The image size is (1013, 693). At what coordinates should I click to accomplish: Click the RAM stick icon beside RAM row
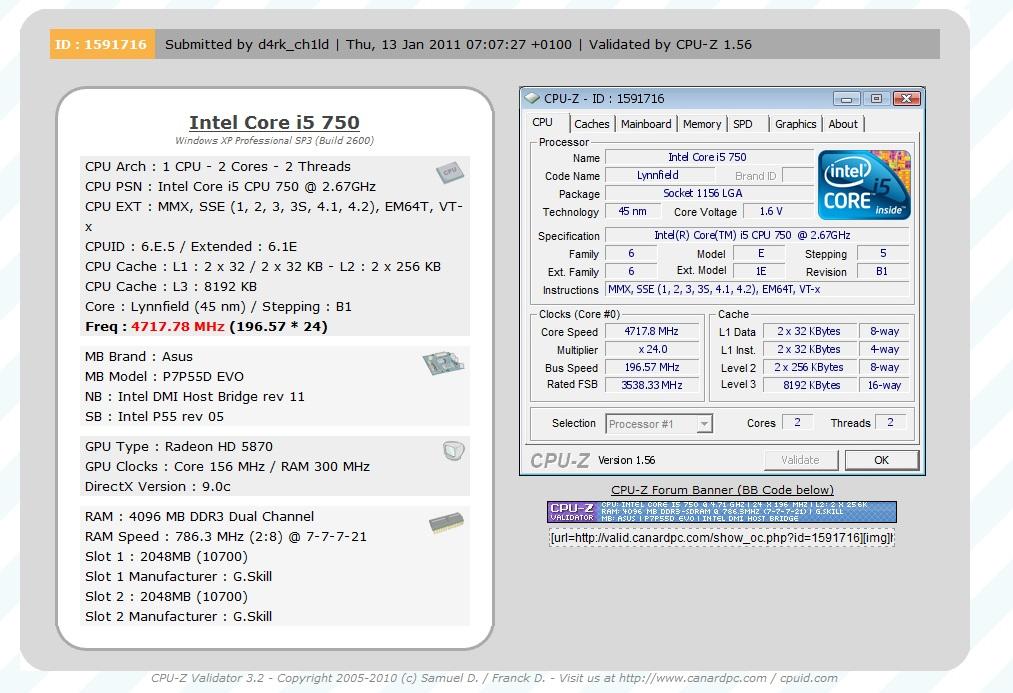tap(446, 522)
